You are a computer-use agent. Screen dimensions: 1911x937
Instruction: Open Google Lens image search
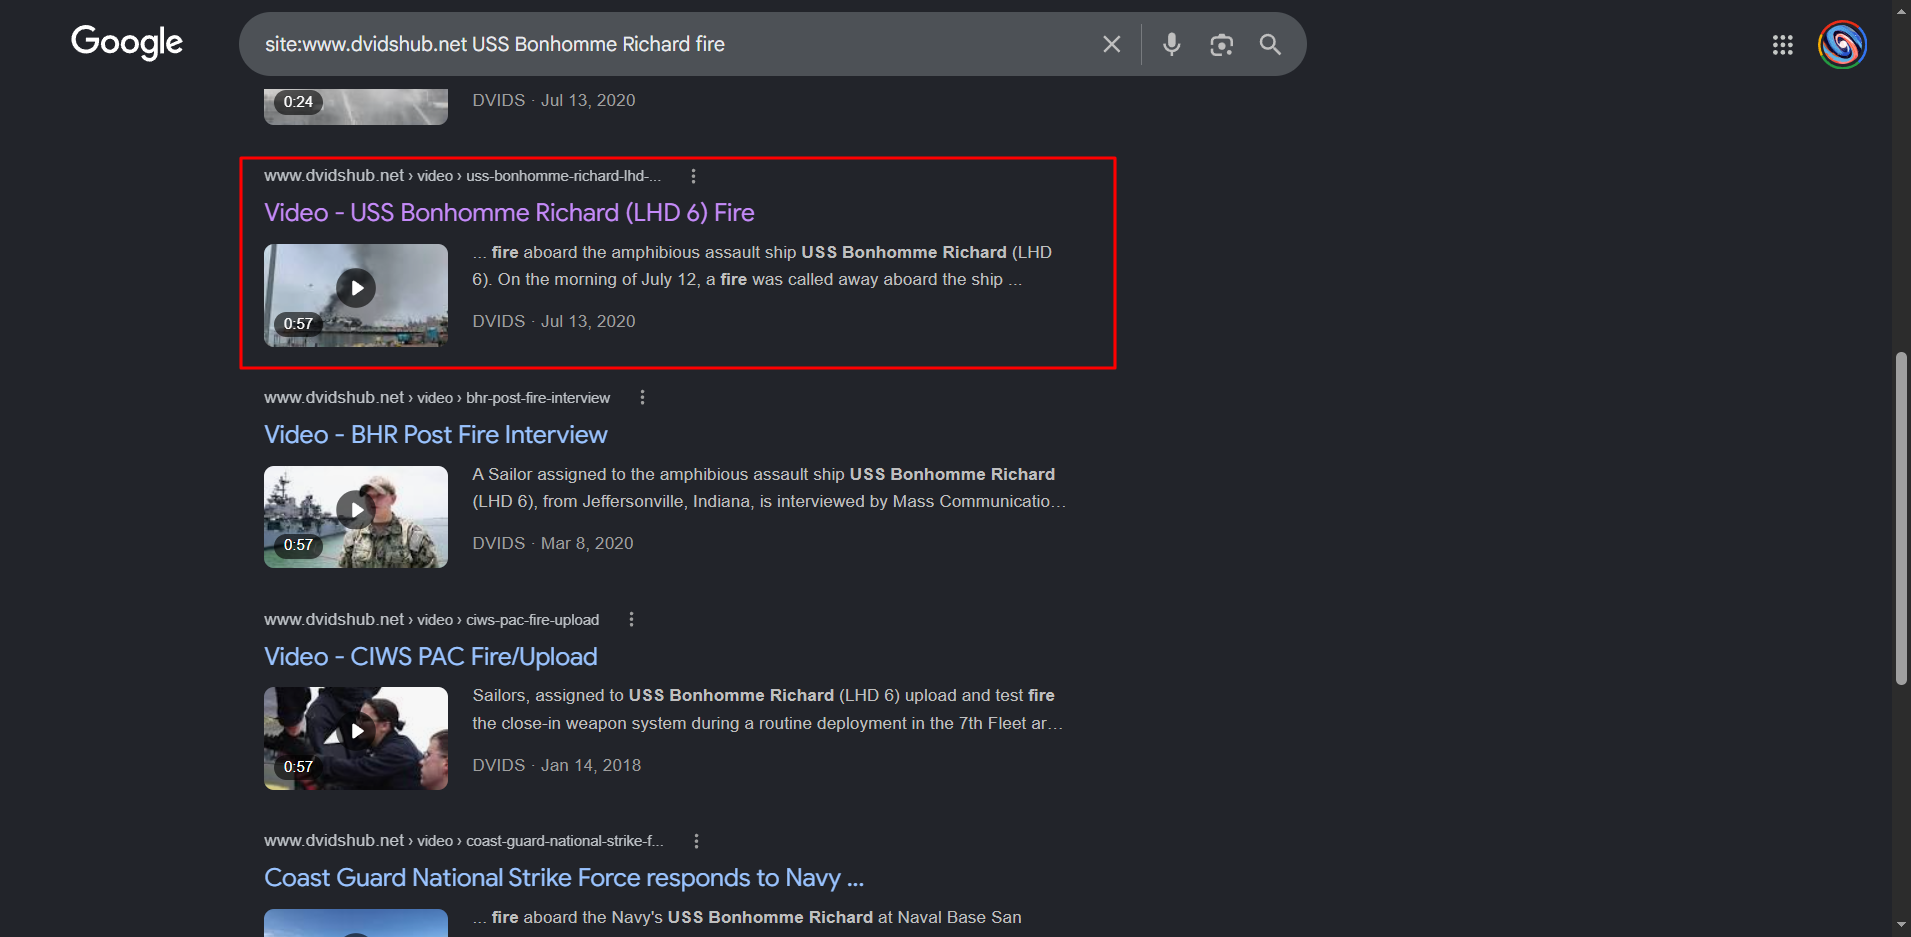pos(1221,44)
